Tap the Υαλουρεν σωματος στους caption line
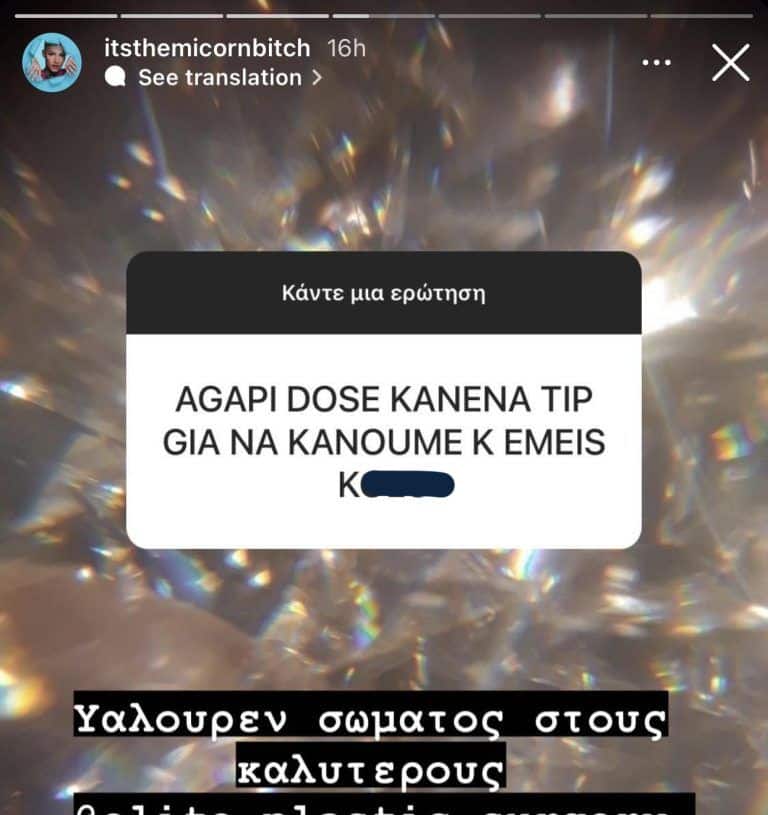The height and width of the screenshot is (815, 768). [x=370, y=719]
